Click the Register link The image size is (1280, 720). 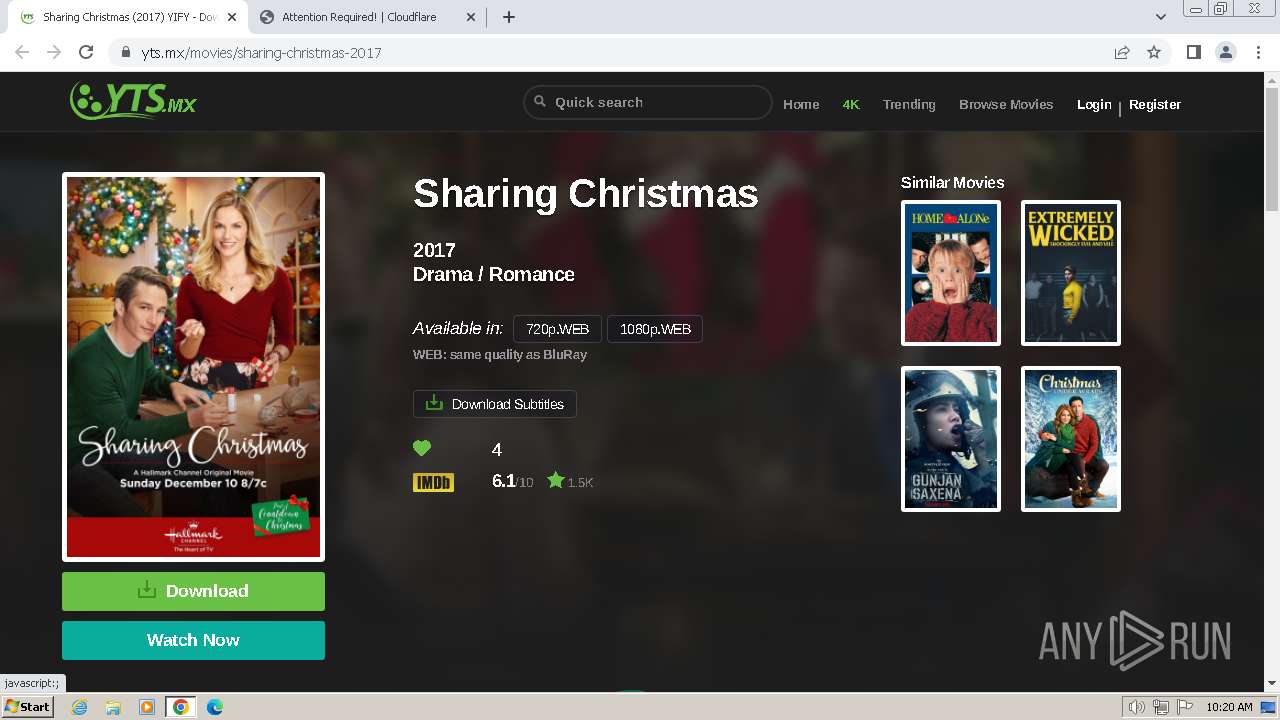[1155, 104]
